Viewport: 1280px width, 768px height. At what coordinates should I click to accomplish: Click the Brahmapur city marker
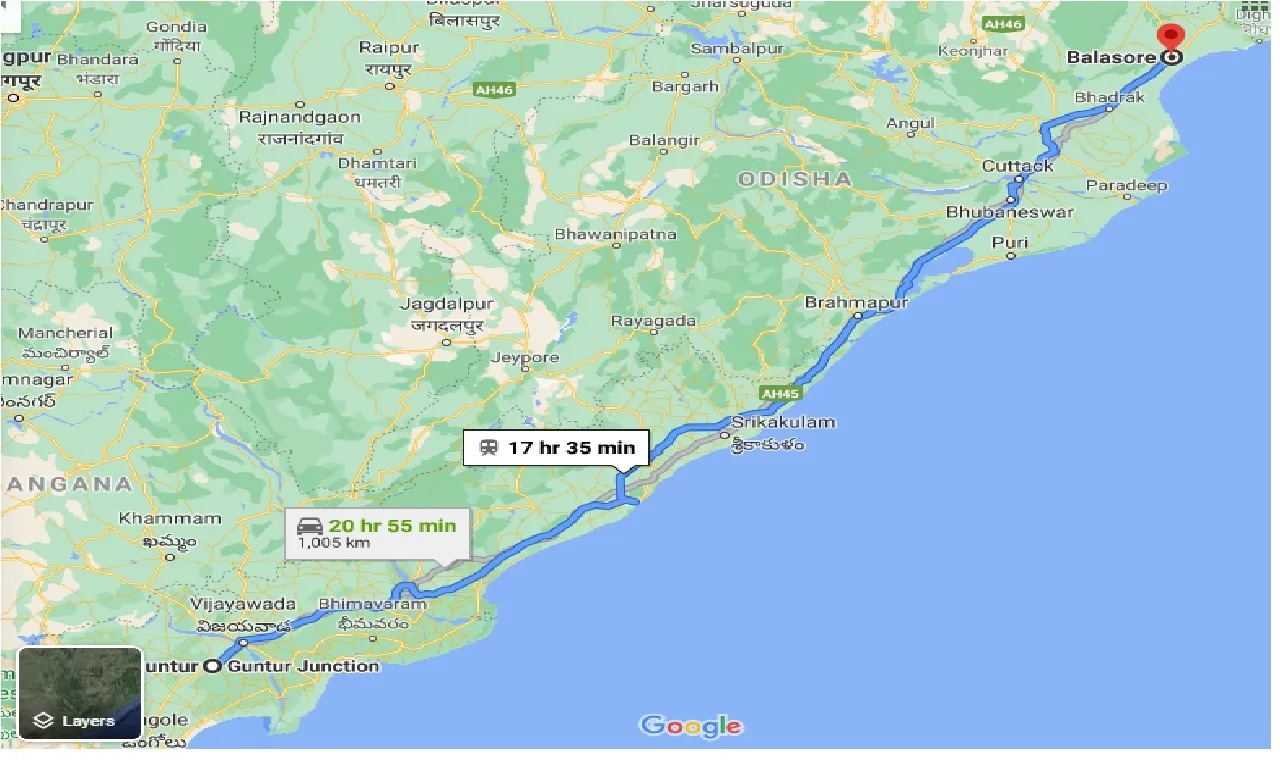(x=858, y=316)
